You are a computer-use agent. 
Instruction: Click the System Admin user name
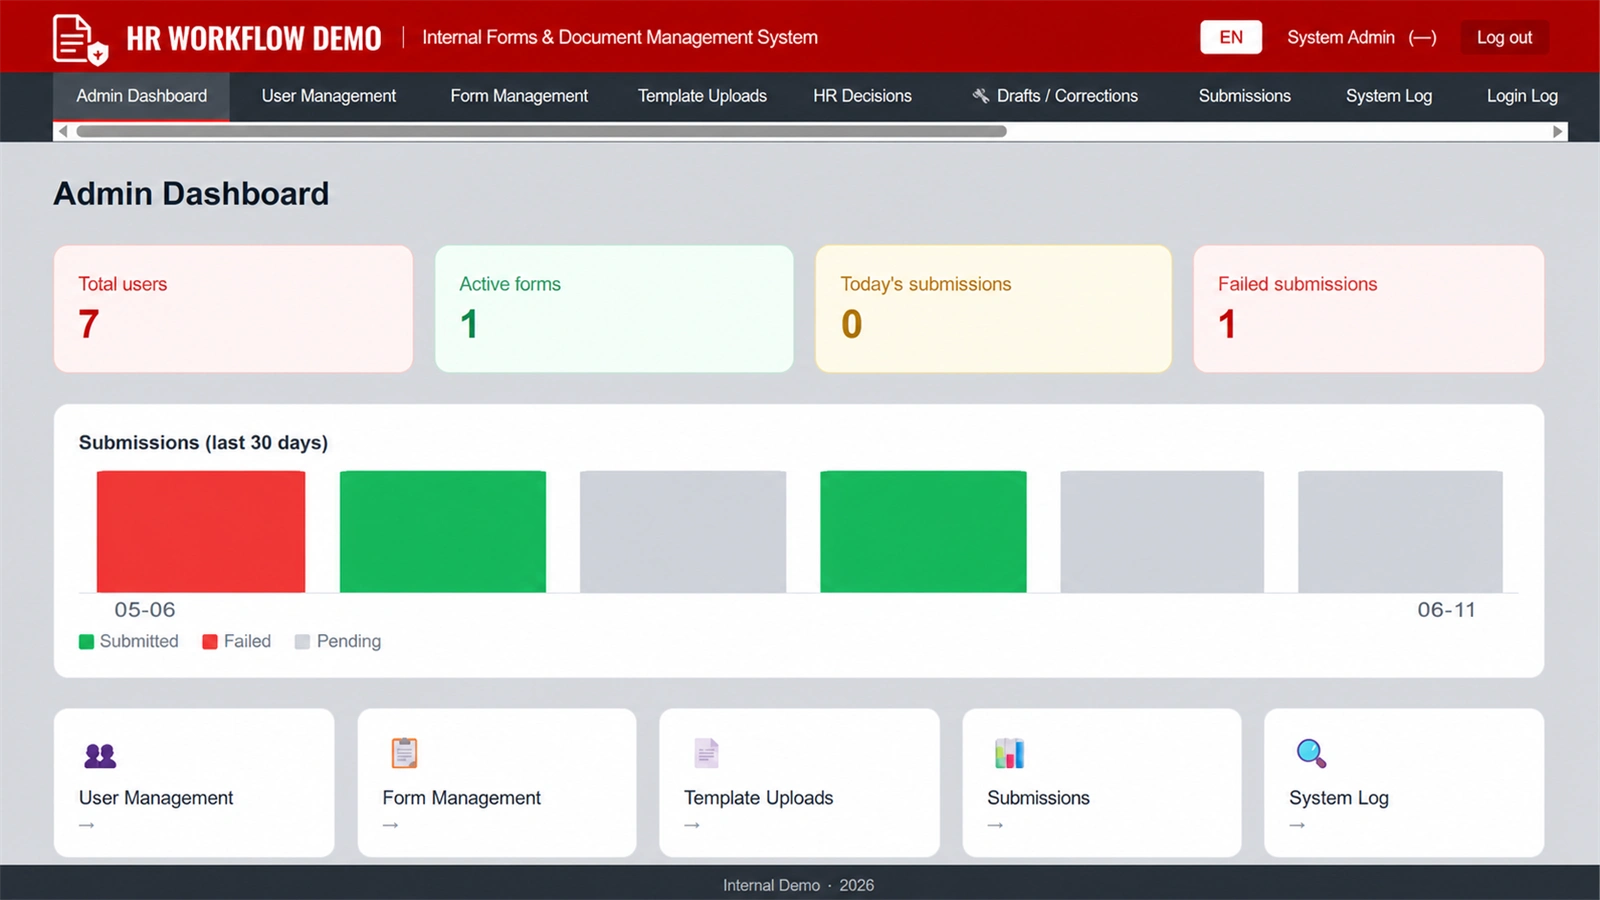[1341, 37]
